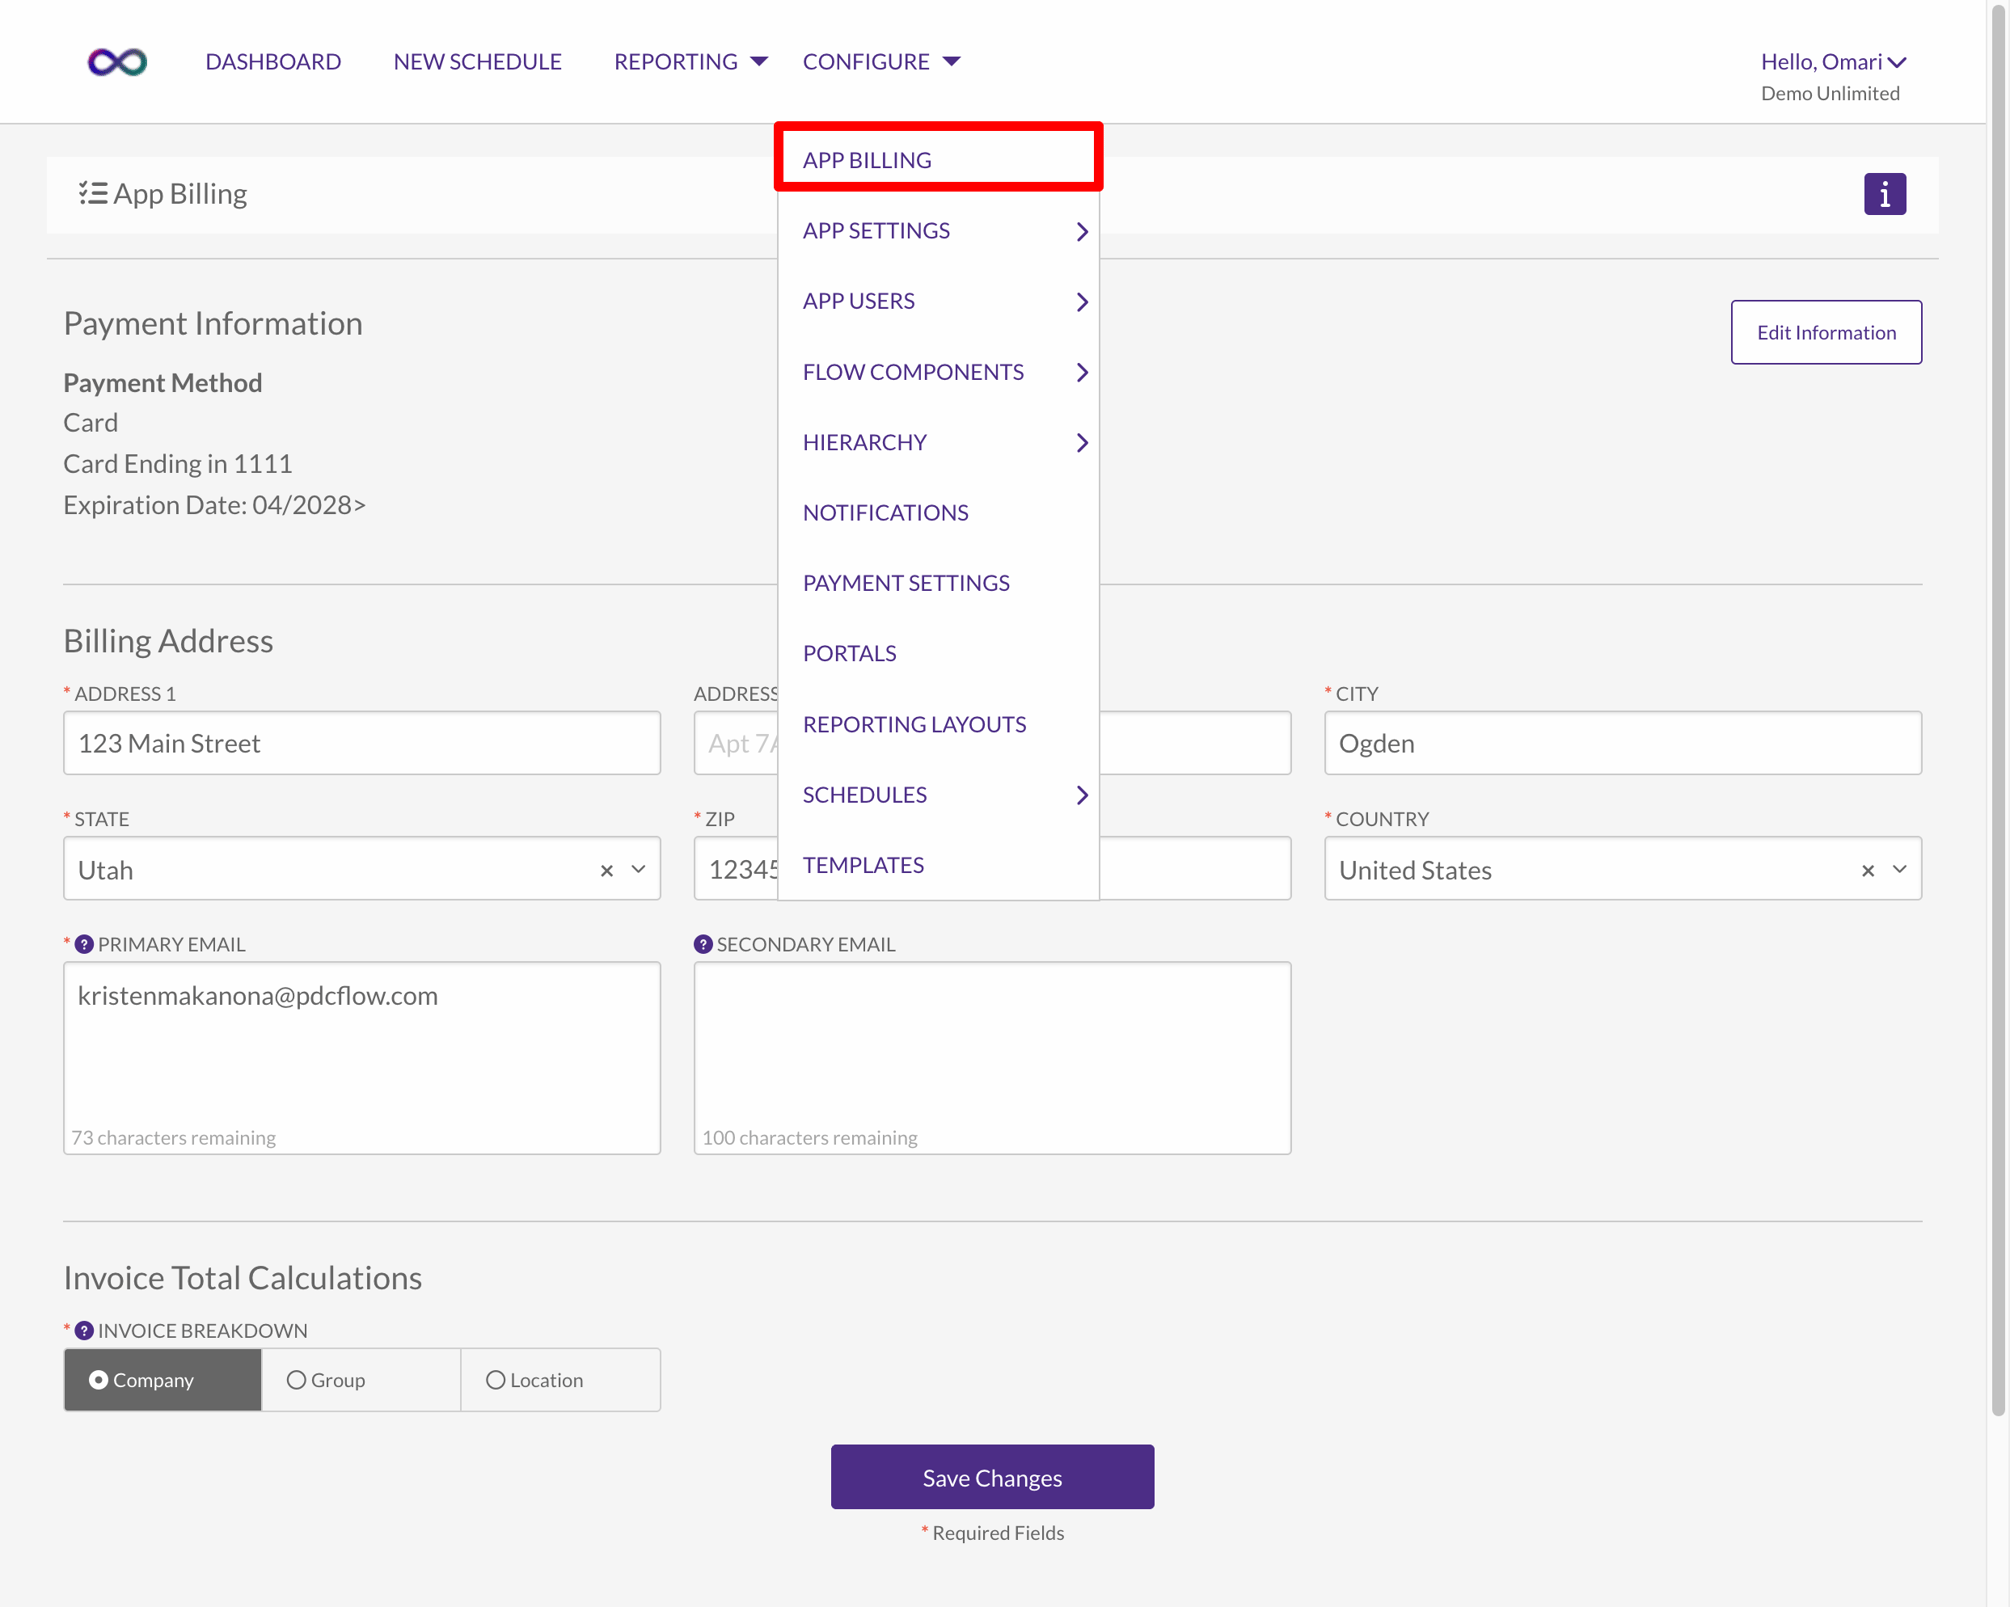Click Invoice Breakdown help question icon

pos(84,1330)
